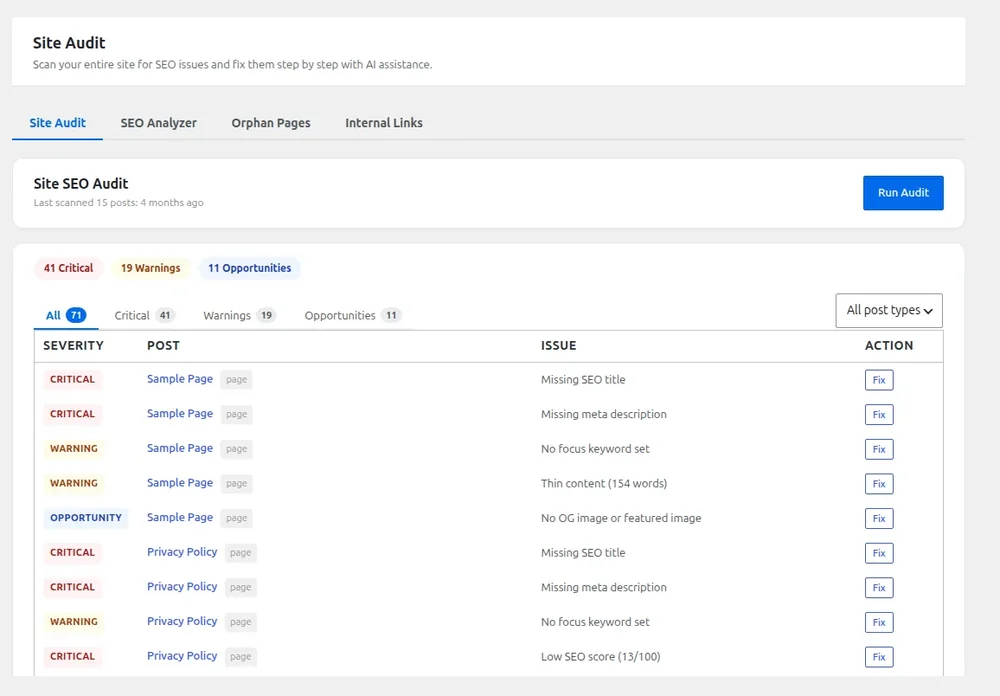Open Sample Page link in No focus keyword row

coord(180,448)
